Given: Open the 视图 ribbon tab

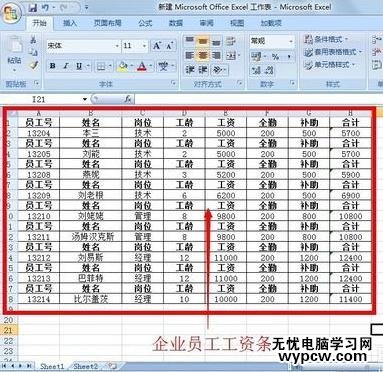Looking at the screenshot, I should 237,23.
